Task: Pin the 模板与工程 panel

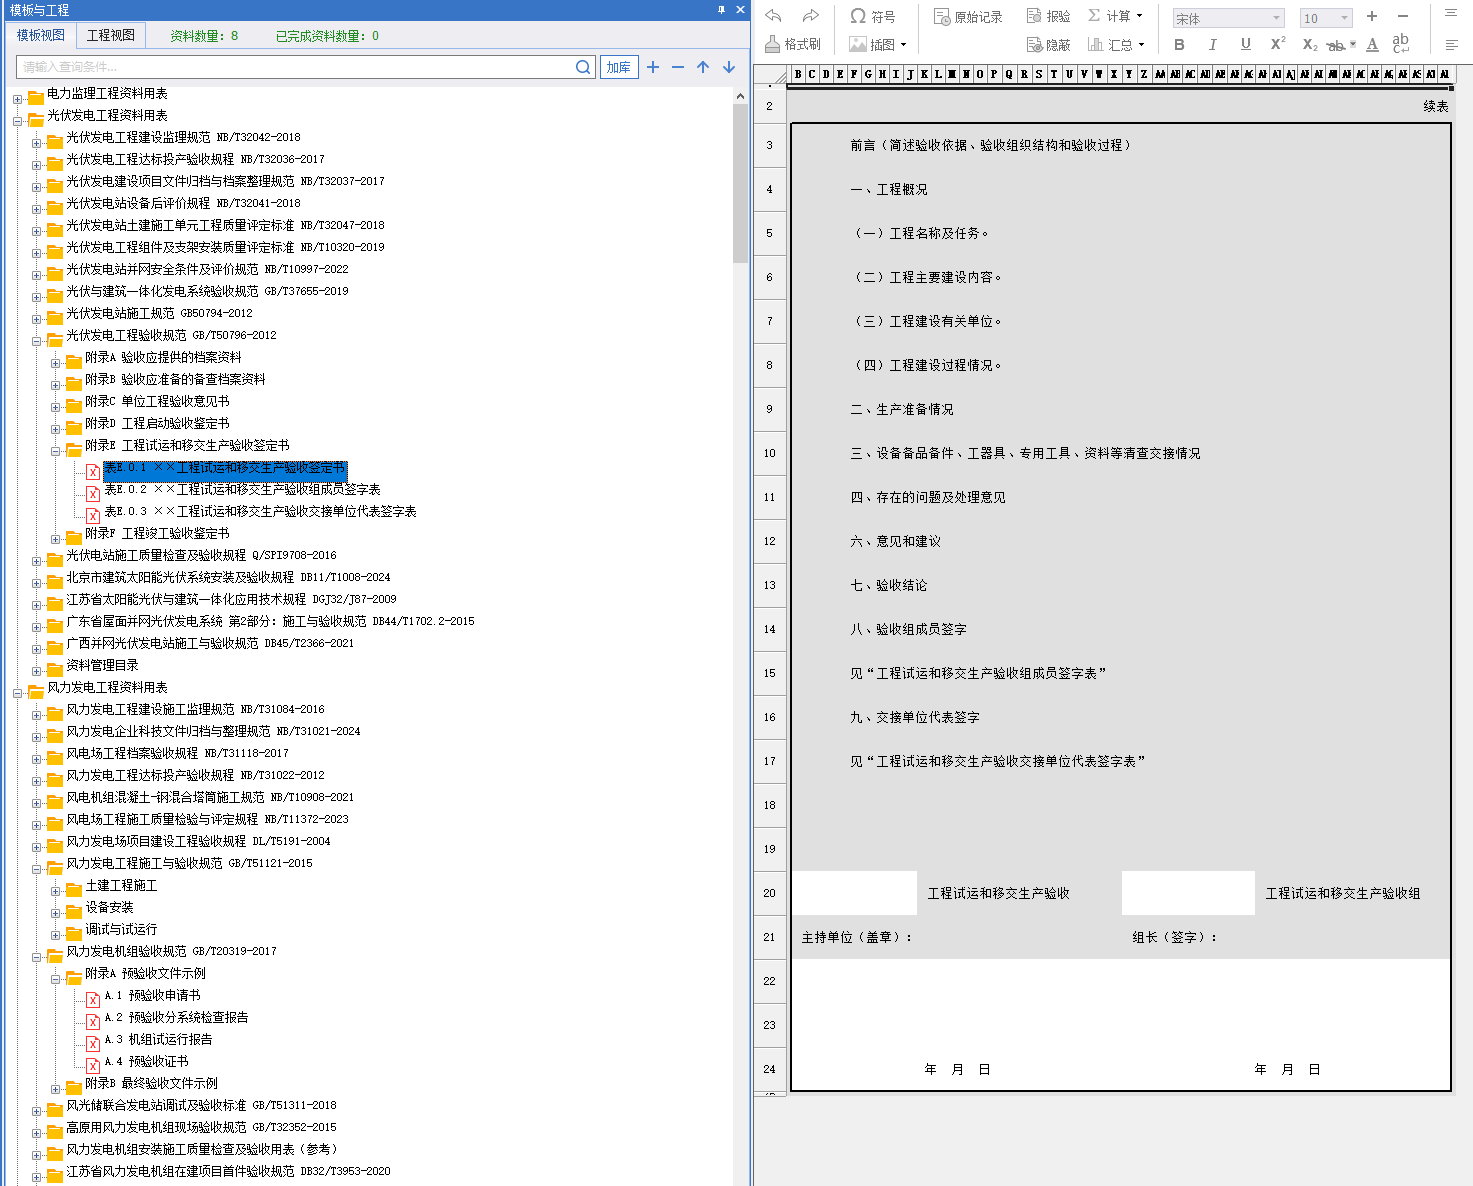Action: click(721, 10)
